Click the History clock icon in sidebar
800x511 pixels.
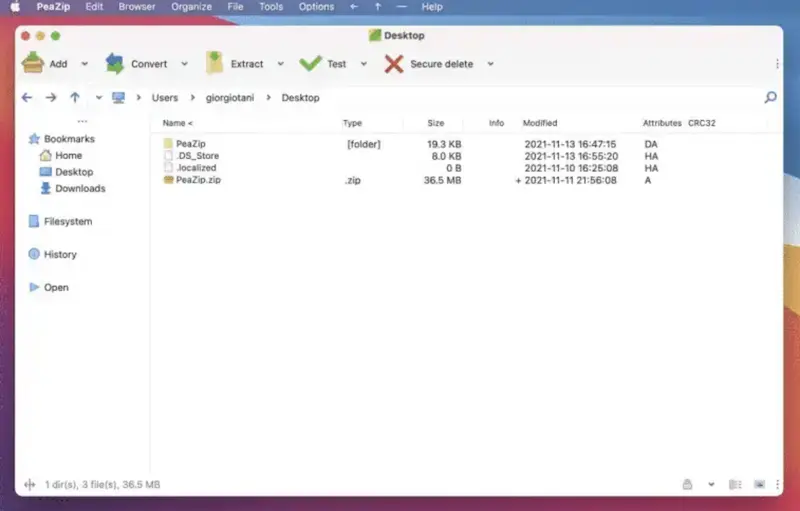[34, 254]
